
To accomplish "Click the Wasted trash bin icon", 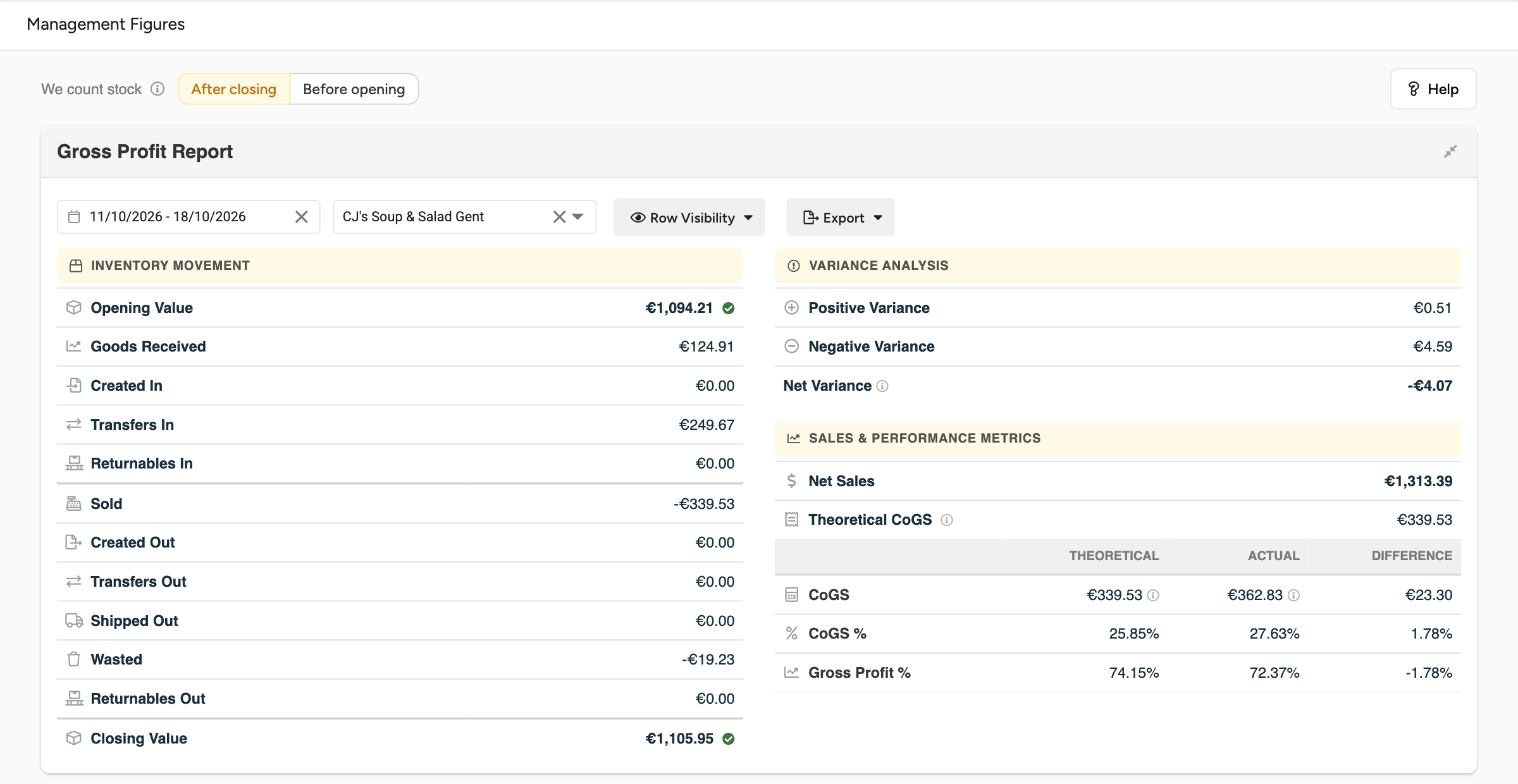I will 73,660.
